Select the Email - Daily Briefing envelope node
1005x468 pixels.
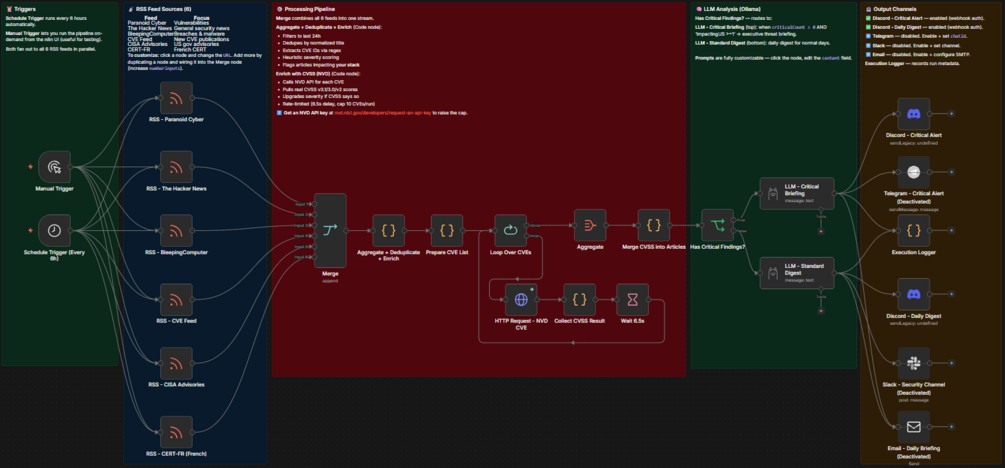point(914,427)
